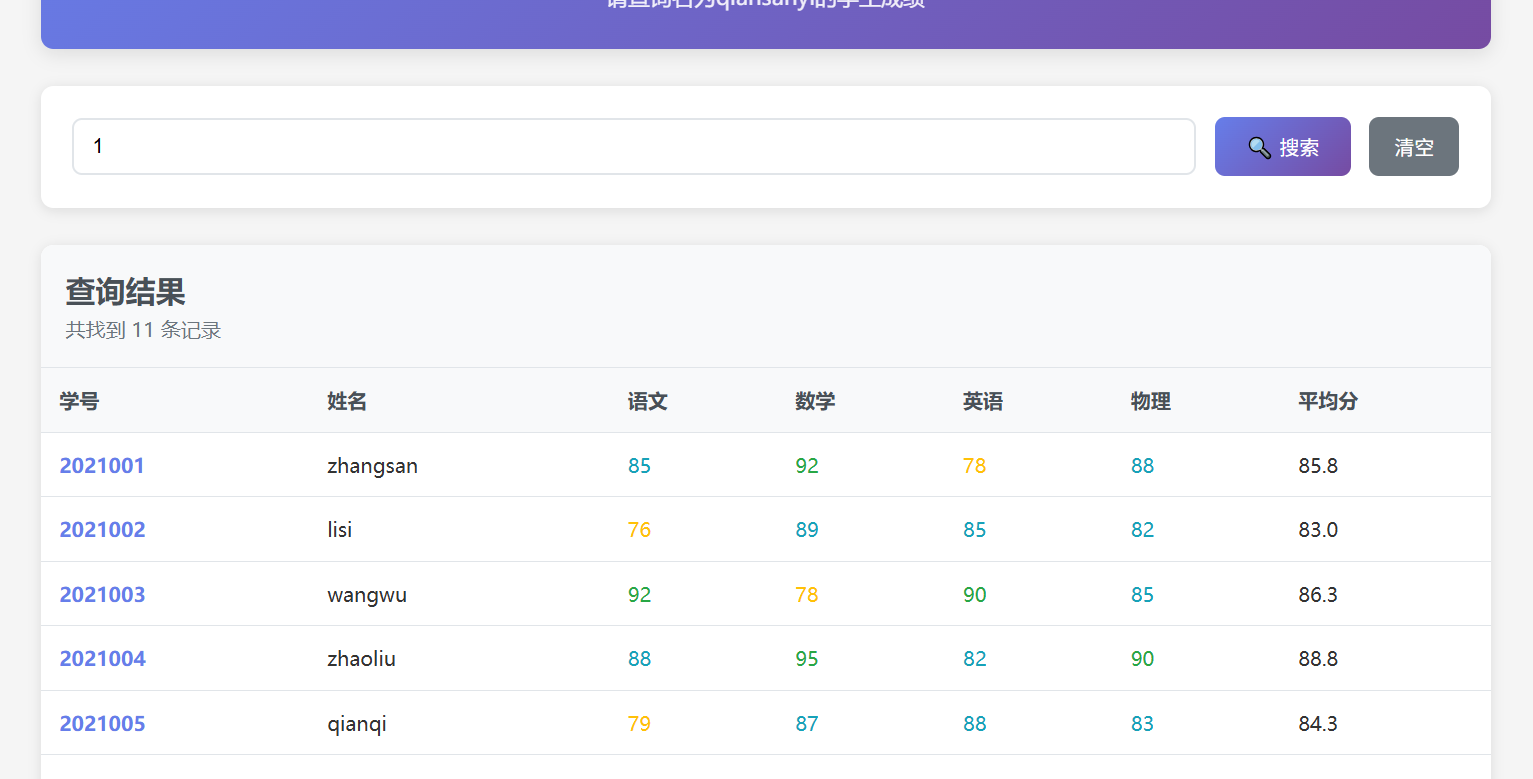Click qianqi's 物理 score 83
Screen dimensions: 1533x779
1143,723
